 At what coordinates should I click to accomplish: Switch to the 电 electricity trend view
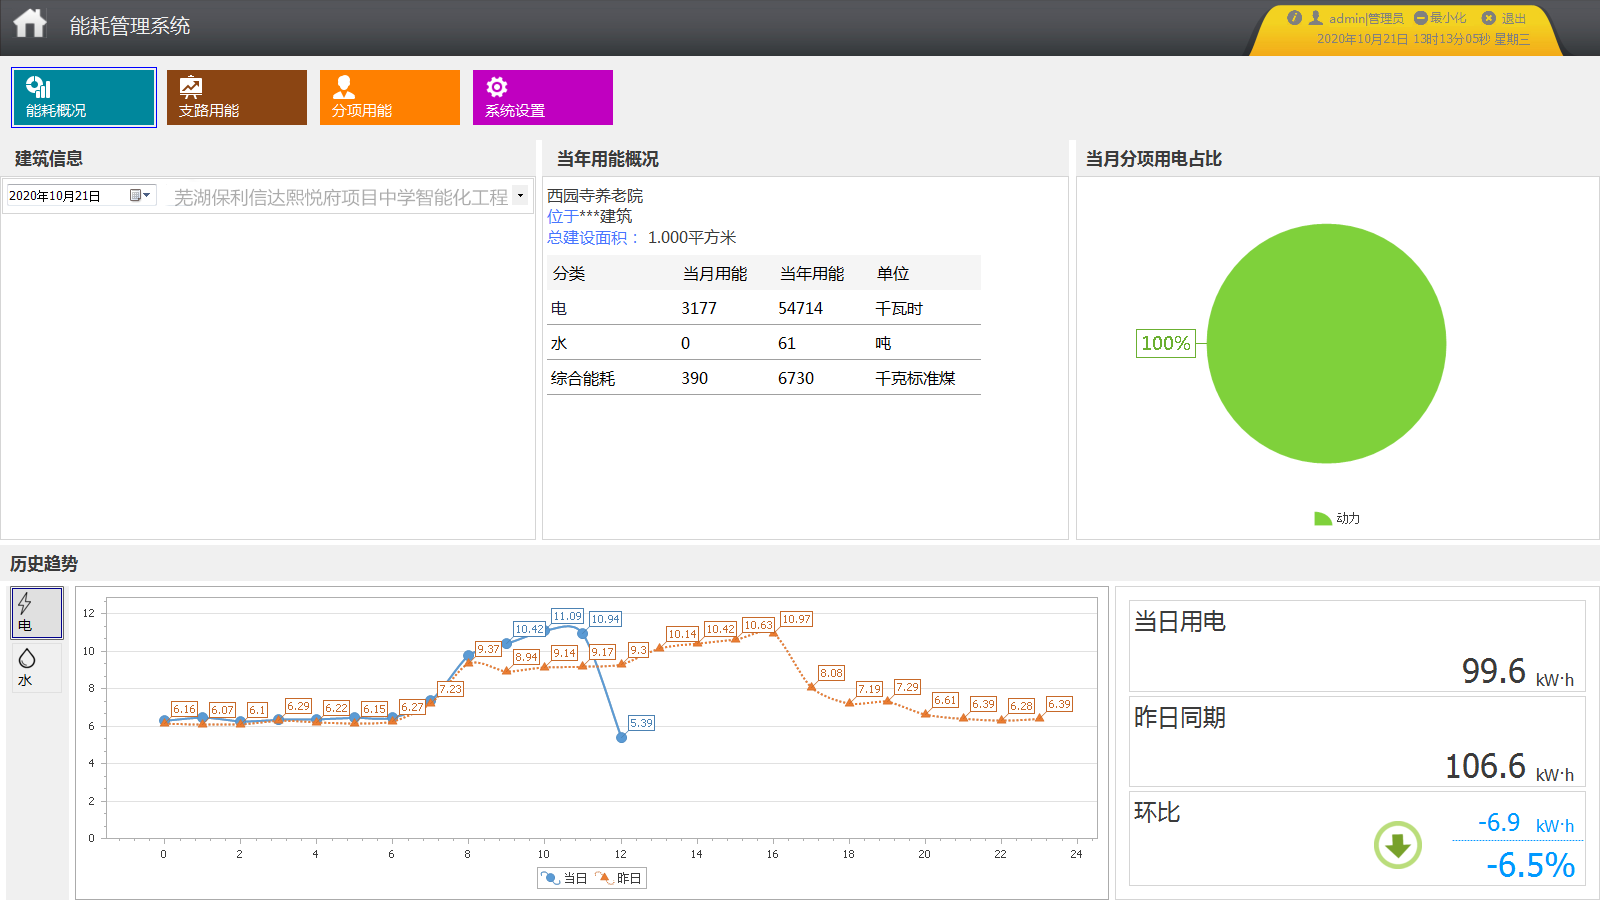coord(36,612)
